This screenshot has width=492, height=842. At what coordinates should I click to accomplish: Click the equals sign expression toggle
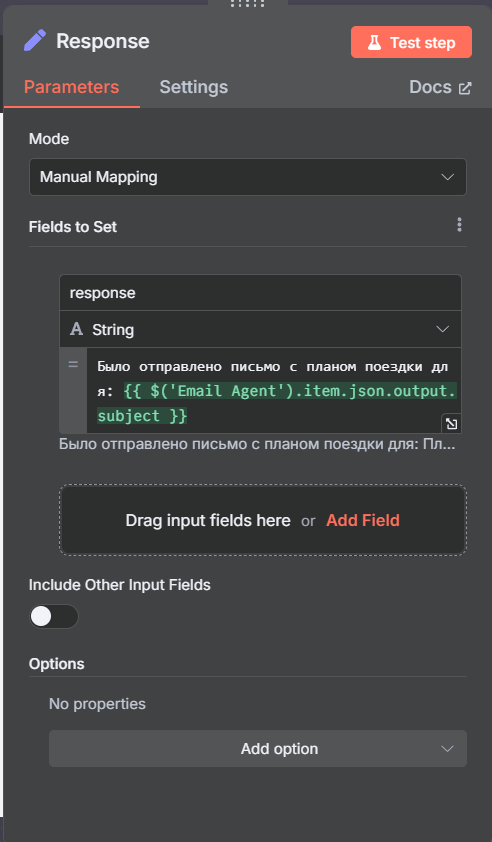(x=73, y=364)
